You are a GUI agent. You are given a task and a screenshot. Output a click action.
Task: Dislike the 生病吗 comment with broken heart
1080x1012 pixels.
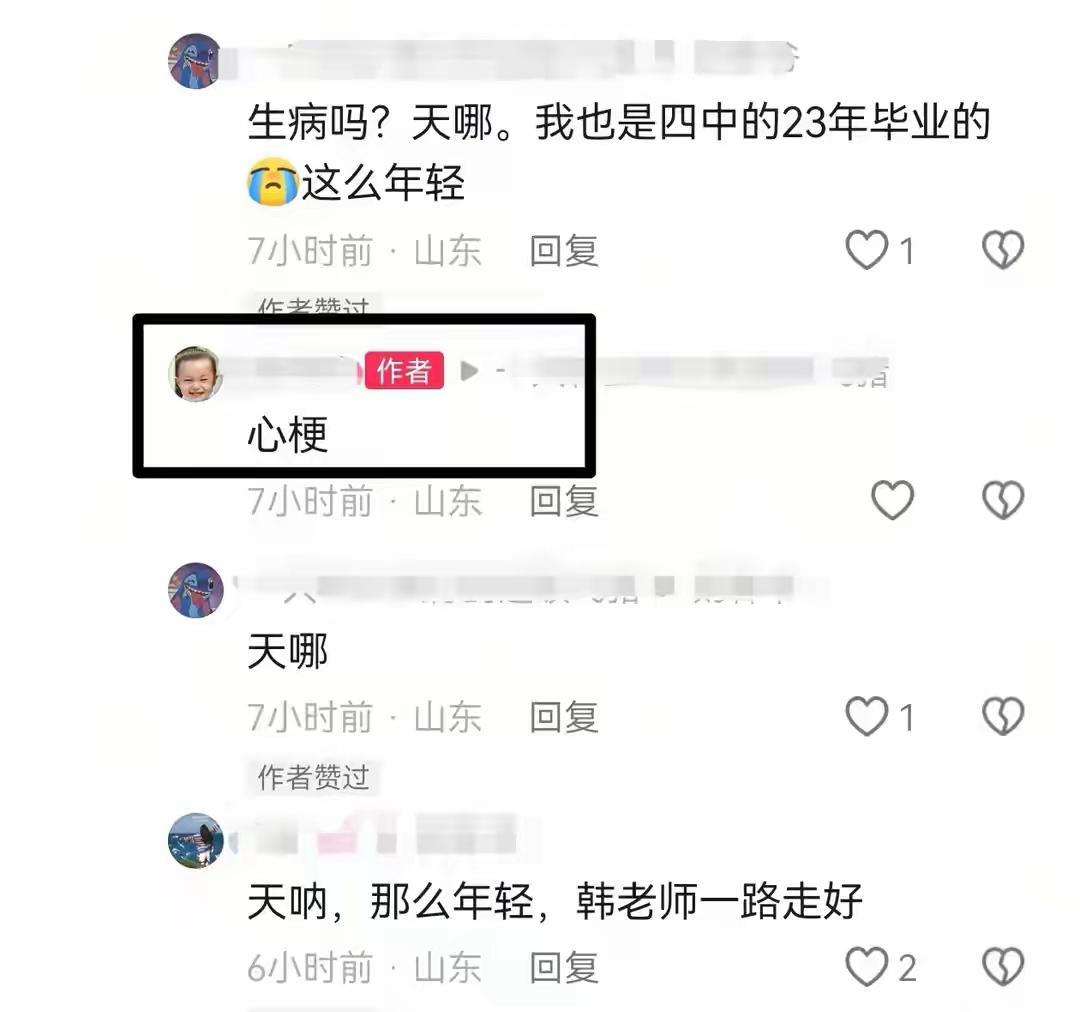click(1003, 250)
